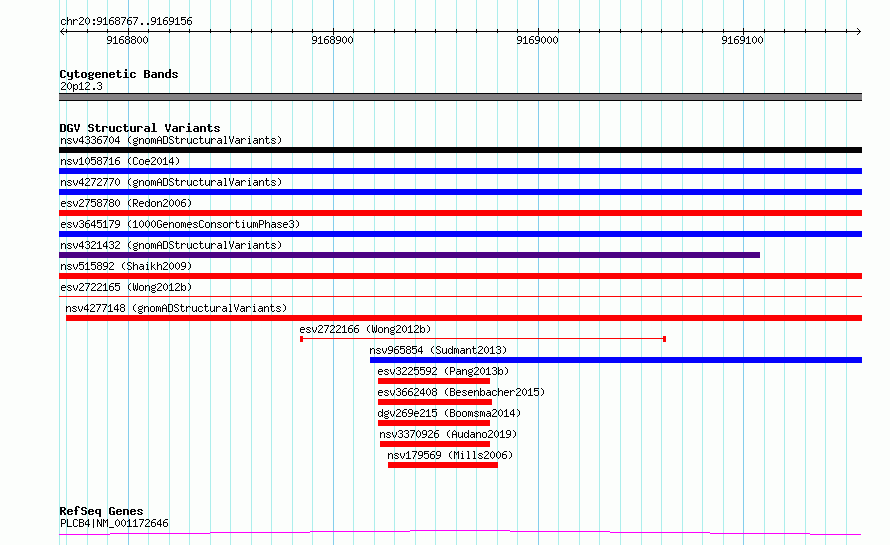The image size is (890, 545).
Task: Open variant esv2758780 (Redon2006) label
Action: click(x=126, y=203)
